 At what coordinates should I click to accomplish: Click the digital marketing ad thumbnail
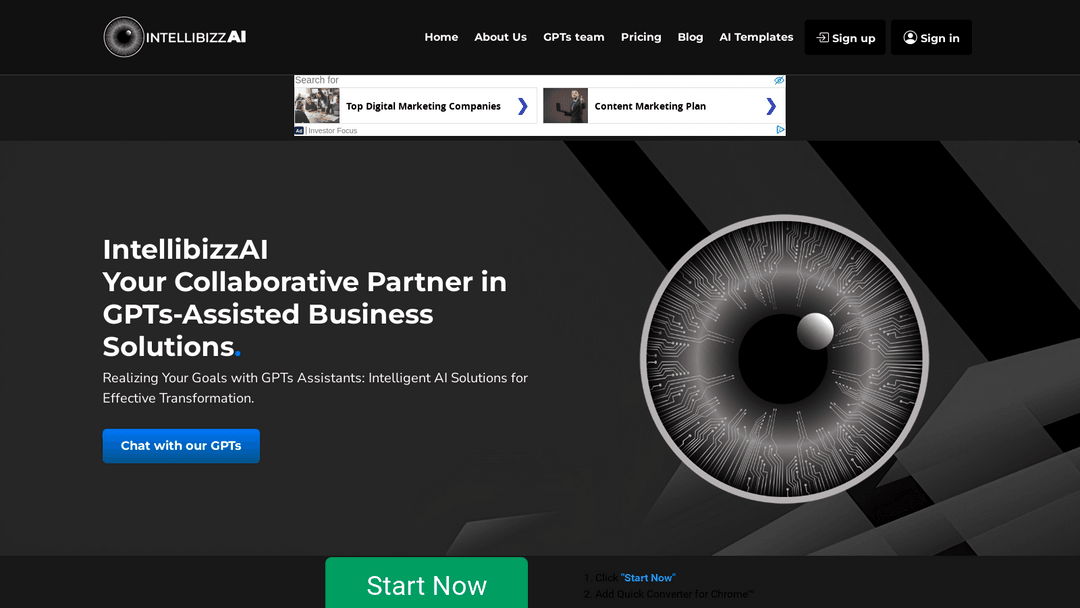pos(317,105)
